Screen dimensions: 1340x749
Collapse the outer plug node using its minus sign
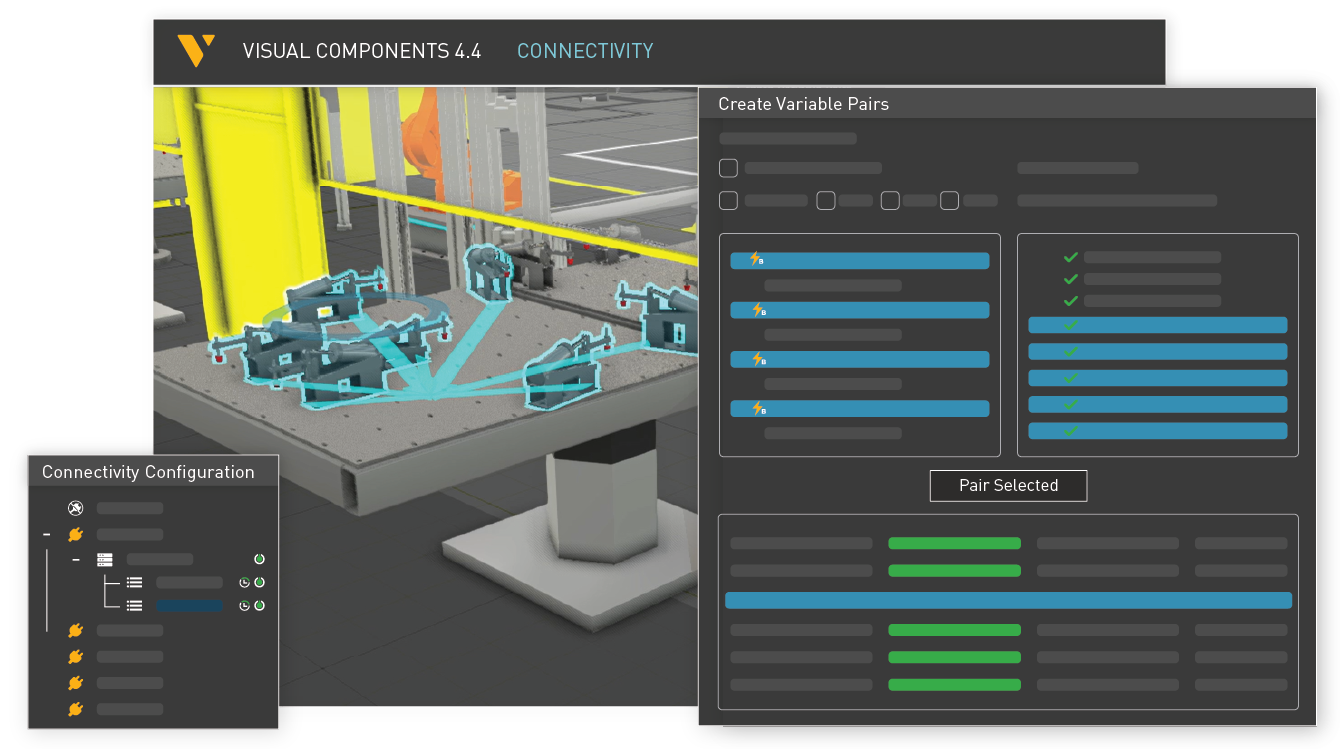point(46,535)
